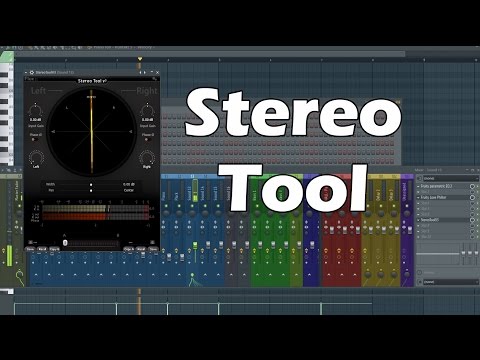The width and height of the screenshot is (480, 360).
Task: Click the Right pan knob
Action: (x=147, y=157)
